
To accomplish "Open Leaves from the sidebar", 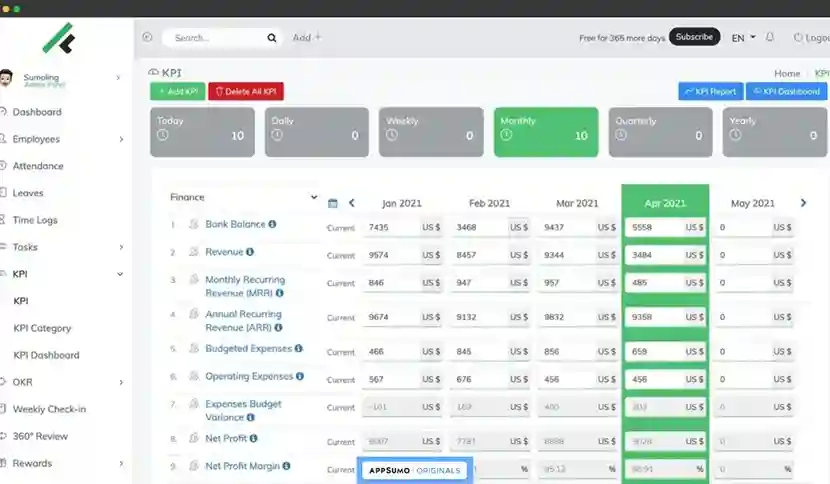I will [28, 193].
